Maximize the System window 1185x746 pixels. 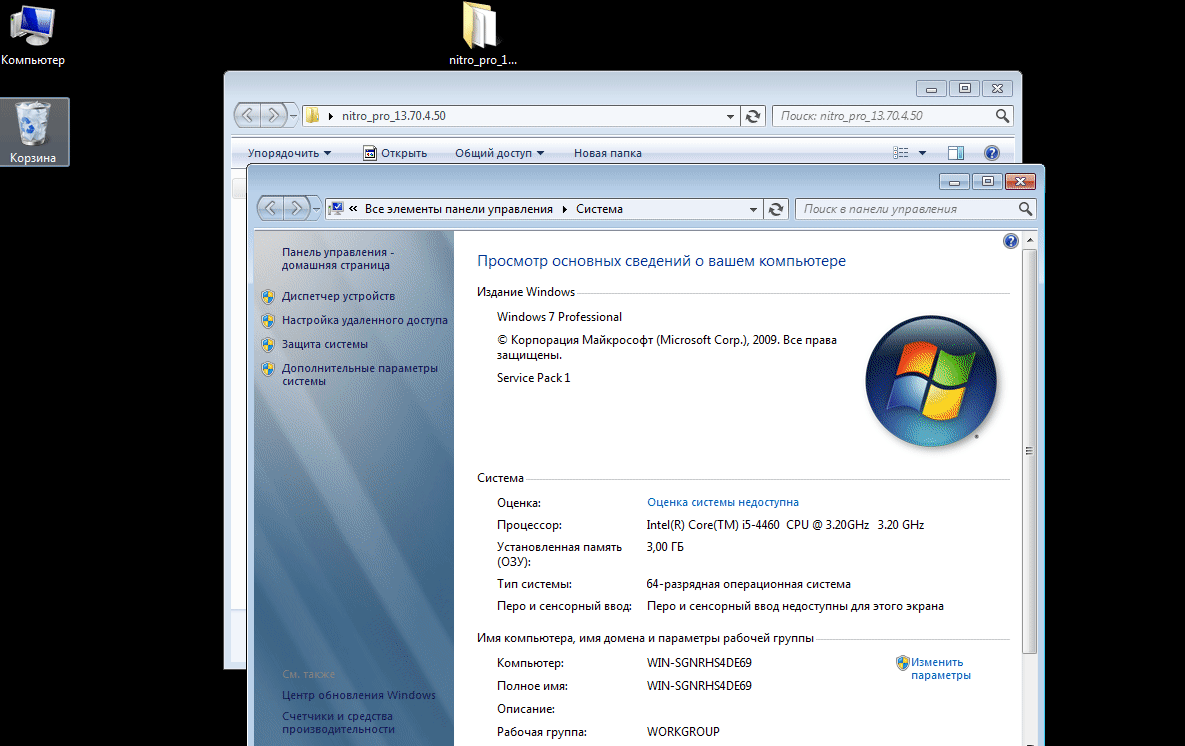[x=987, y=181]
